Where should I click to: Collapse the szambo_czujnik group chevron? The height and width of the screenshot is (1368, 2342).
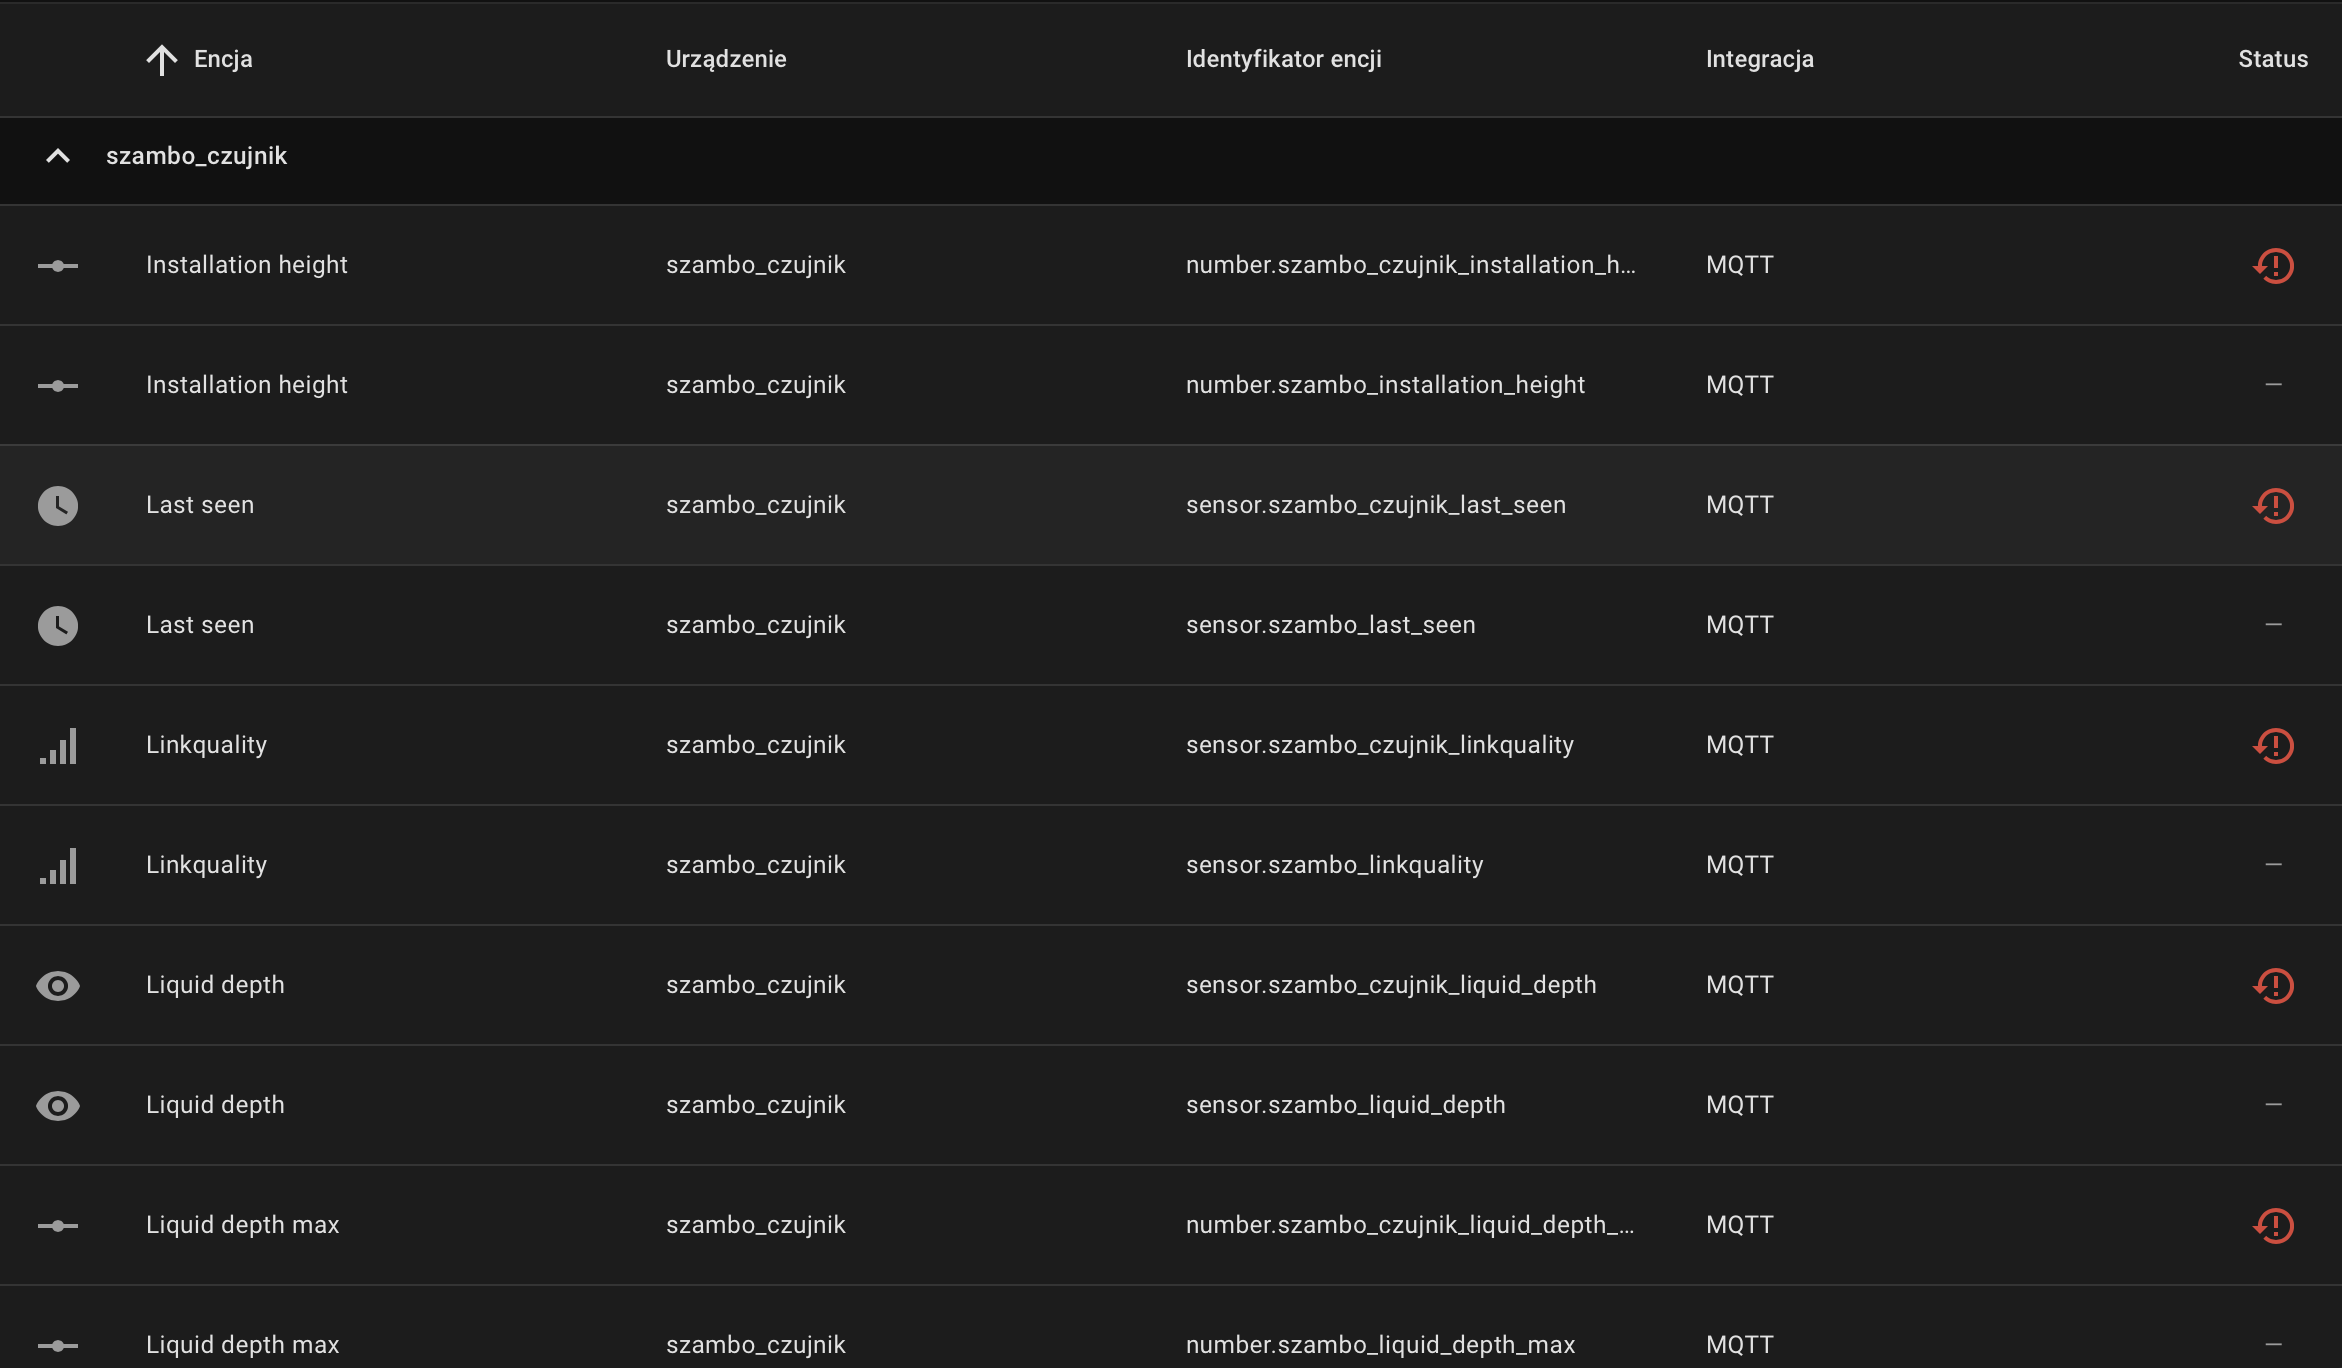click(x=58, y=157)
